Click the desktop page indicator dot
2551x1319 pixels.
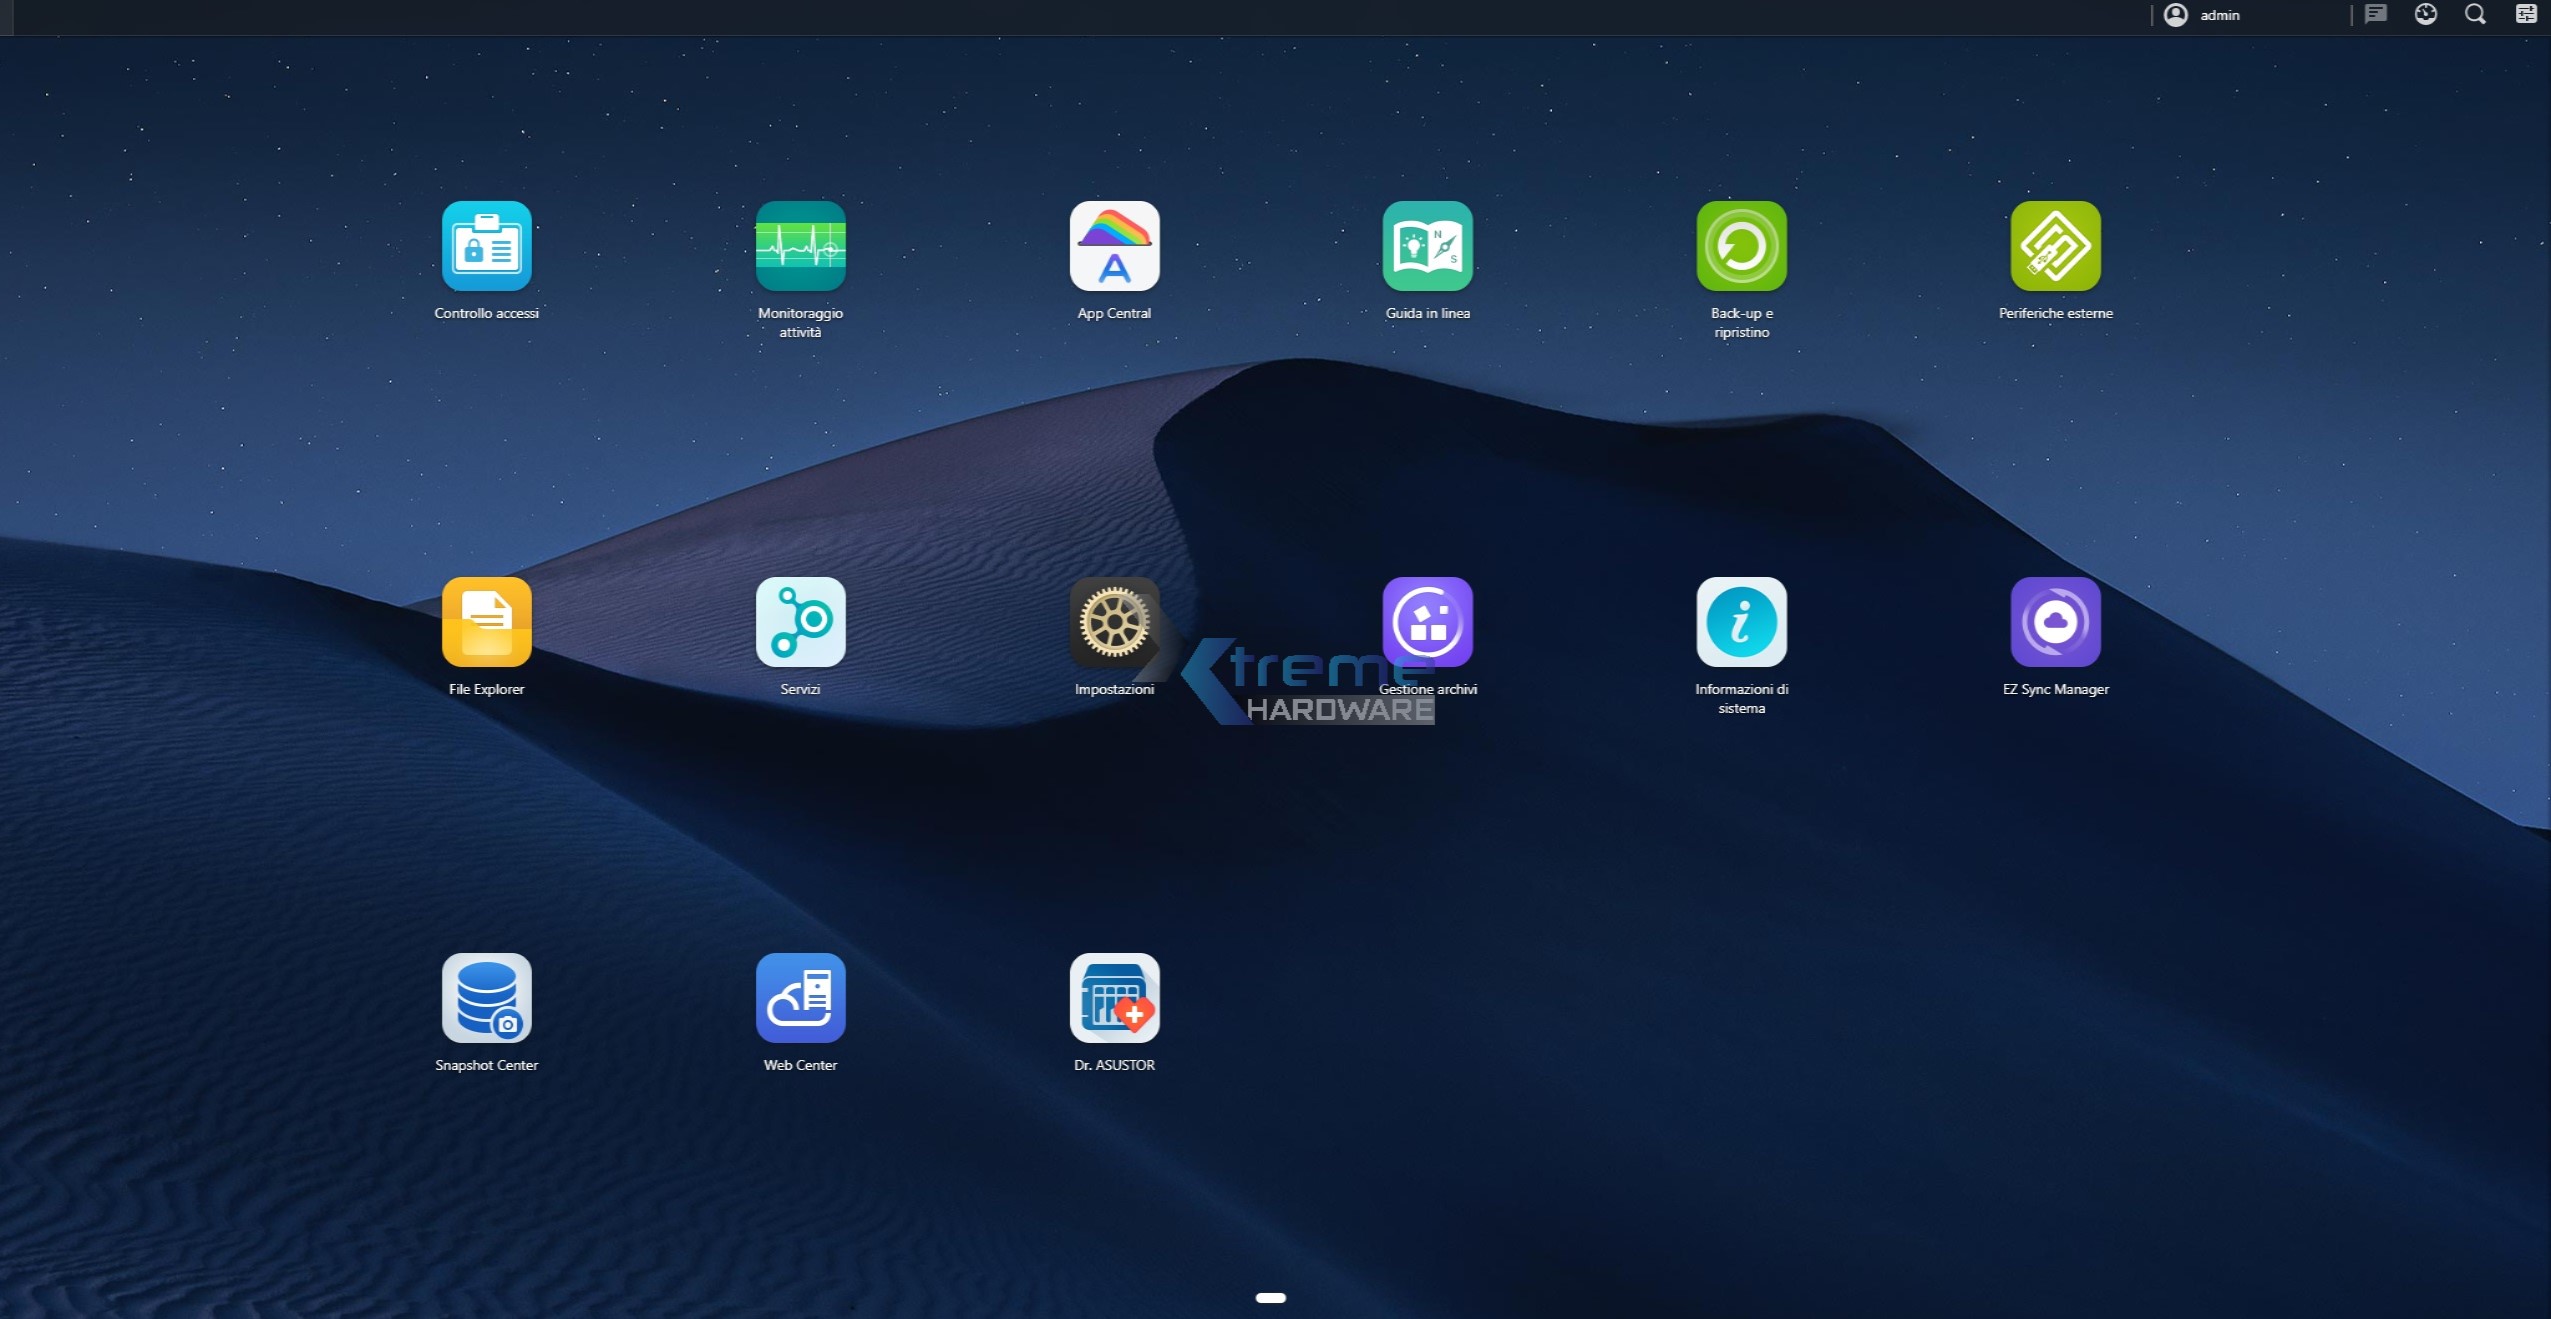(x=1270, y=1298)
